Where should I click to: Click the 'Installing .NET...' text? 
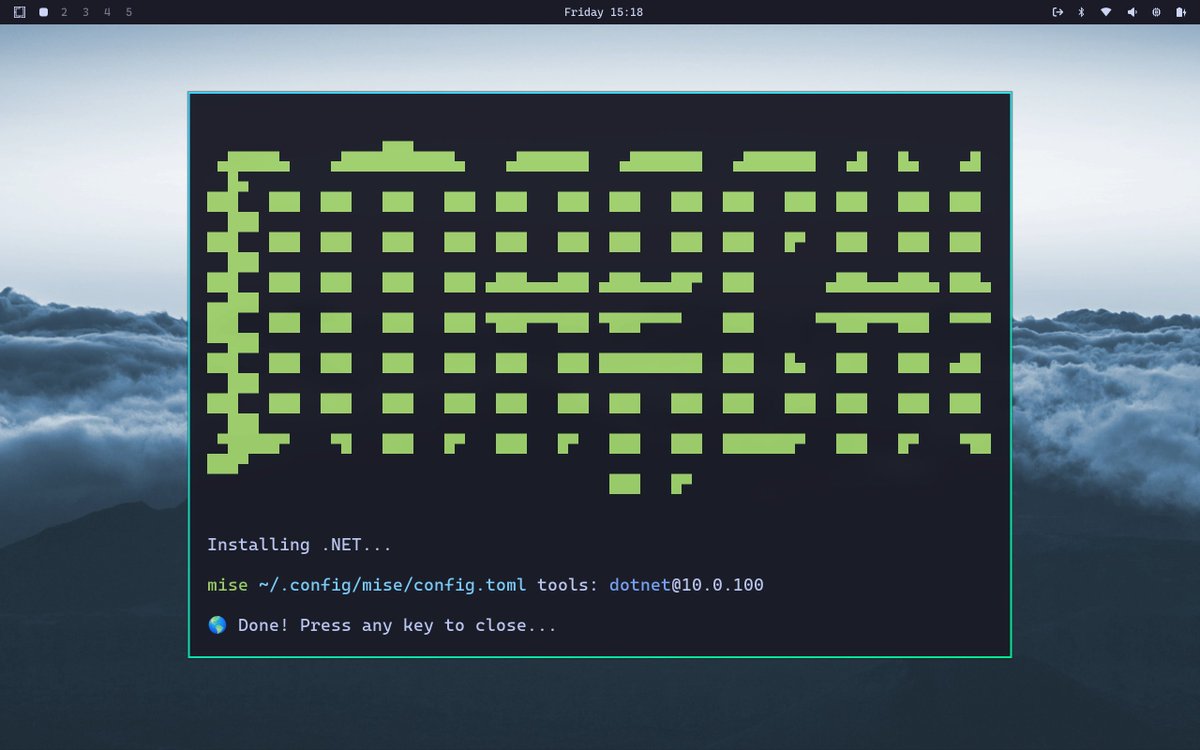coord(299,545)
